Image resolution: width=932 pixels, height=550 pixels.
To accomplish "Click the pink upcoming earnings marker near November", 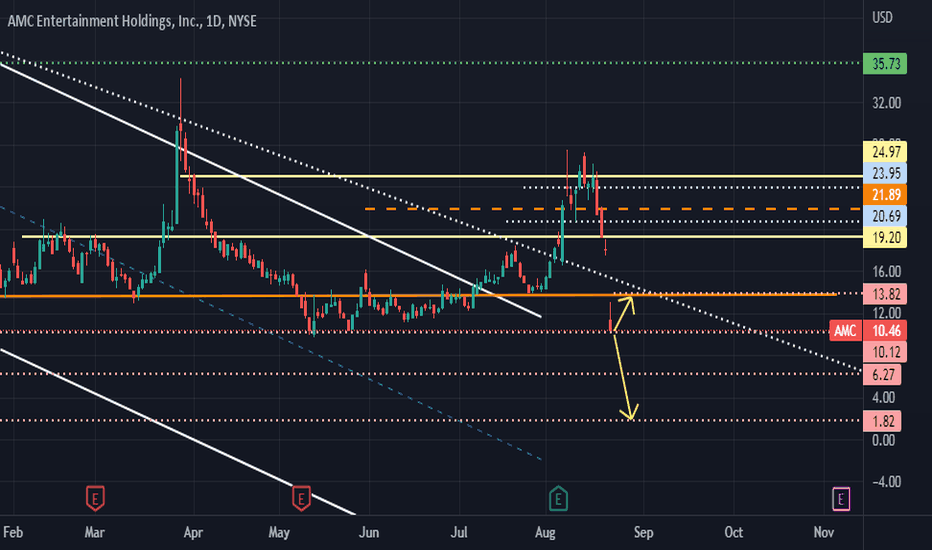I will point(840,499).
